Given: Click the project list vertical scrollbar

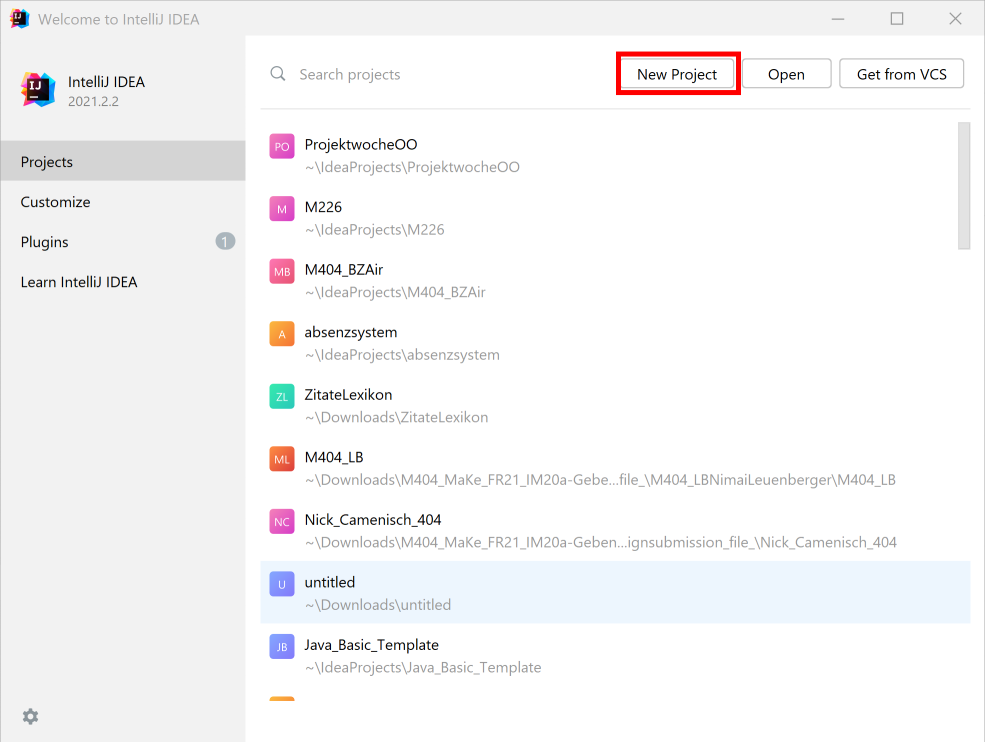Looking at the screenshot, I should click(x=964, y=186).
